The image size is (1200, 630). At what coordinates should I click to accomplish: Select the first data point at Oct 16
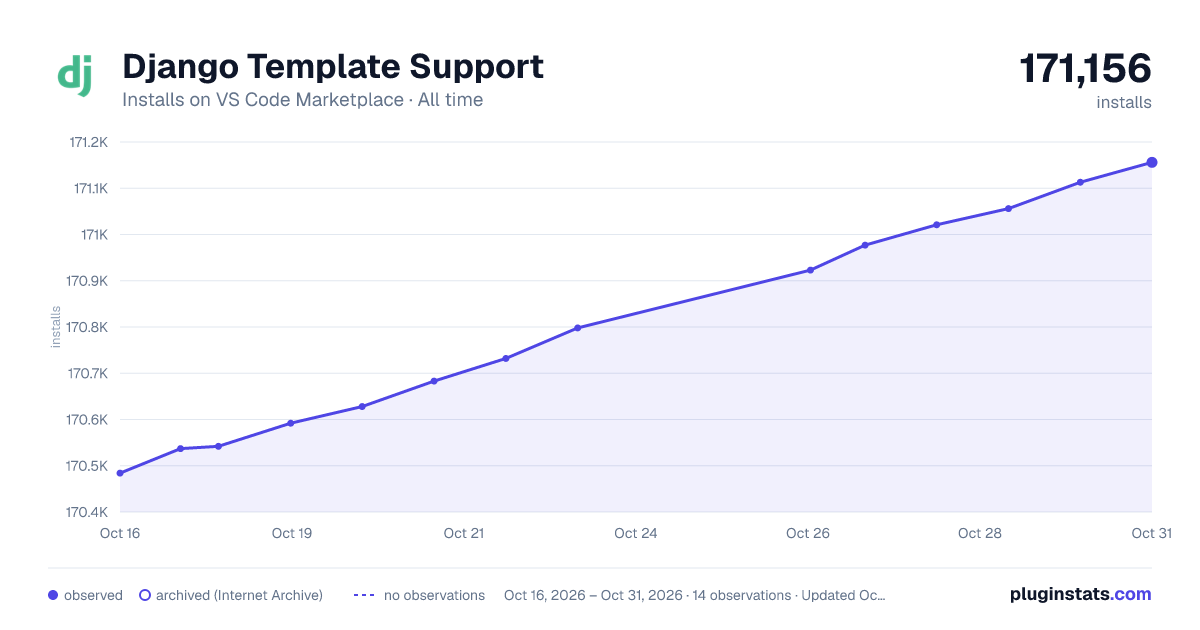point(120,473)
